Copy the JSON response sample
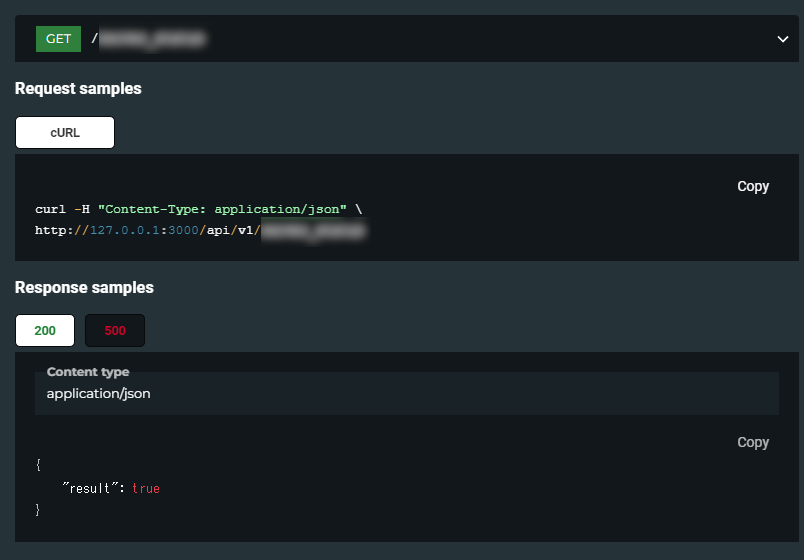Screen dimensions: 804x560 point(752,442)
